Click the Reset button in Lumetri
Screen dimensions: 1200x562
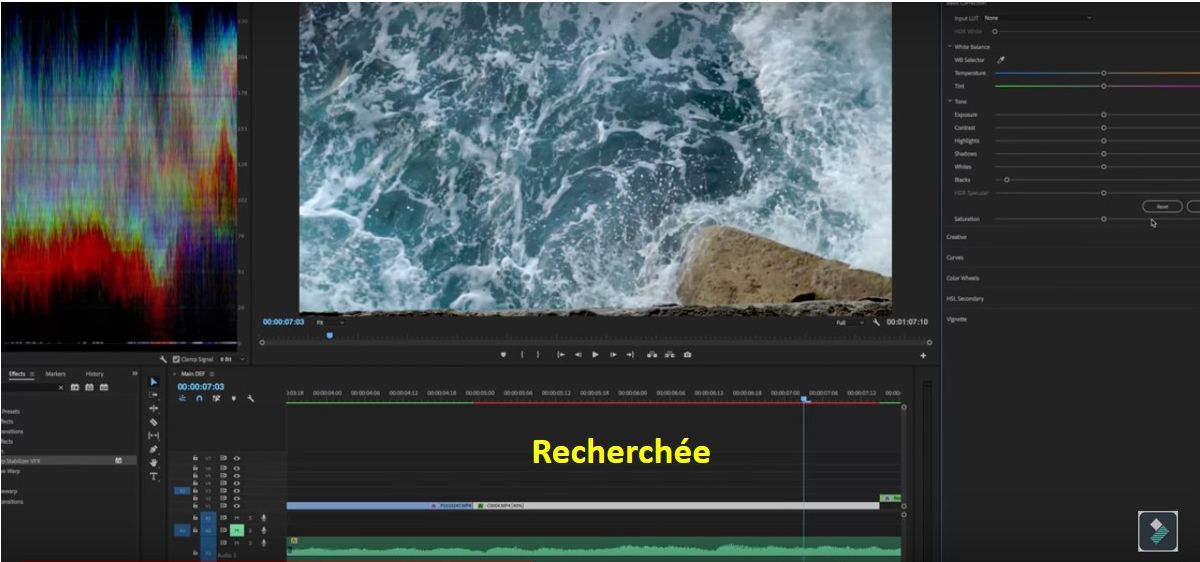1162,206
